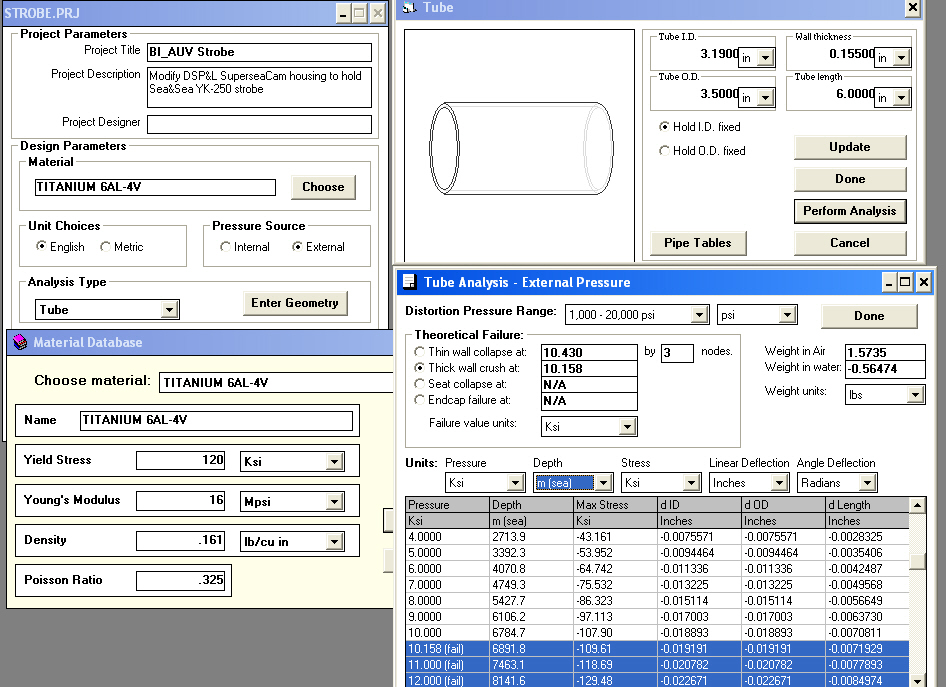Open Density lb/cu in unit dropdown
The image size is (946, 687).
pyautogui.click(x=334, y=542)
